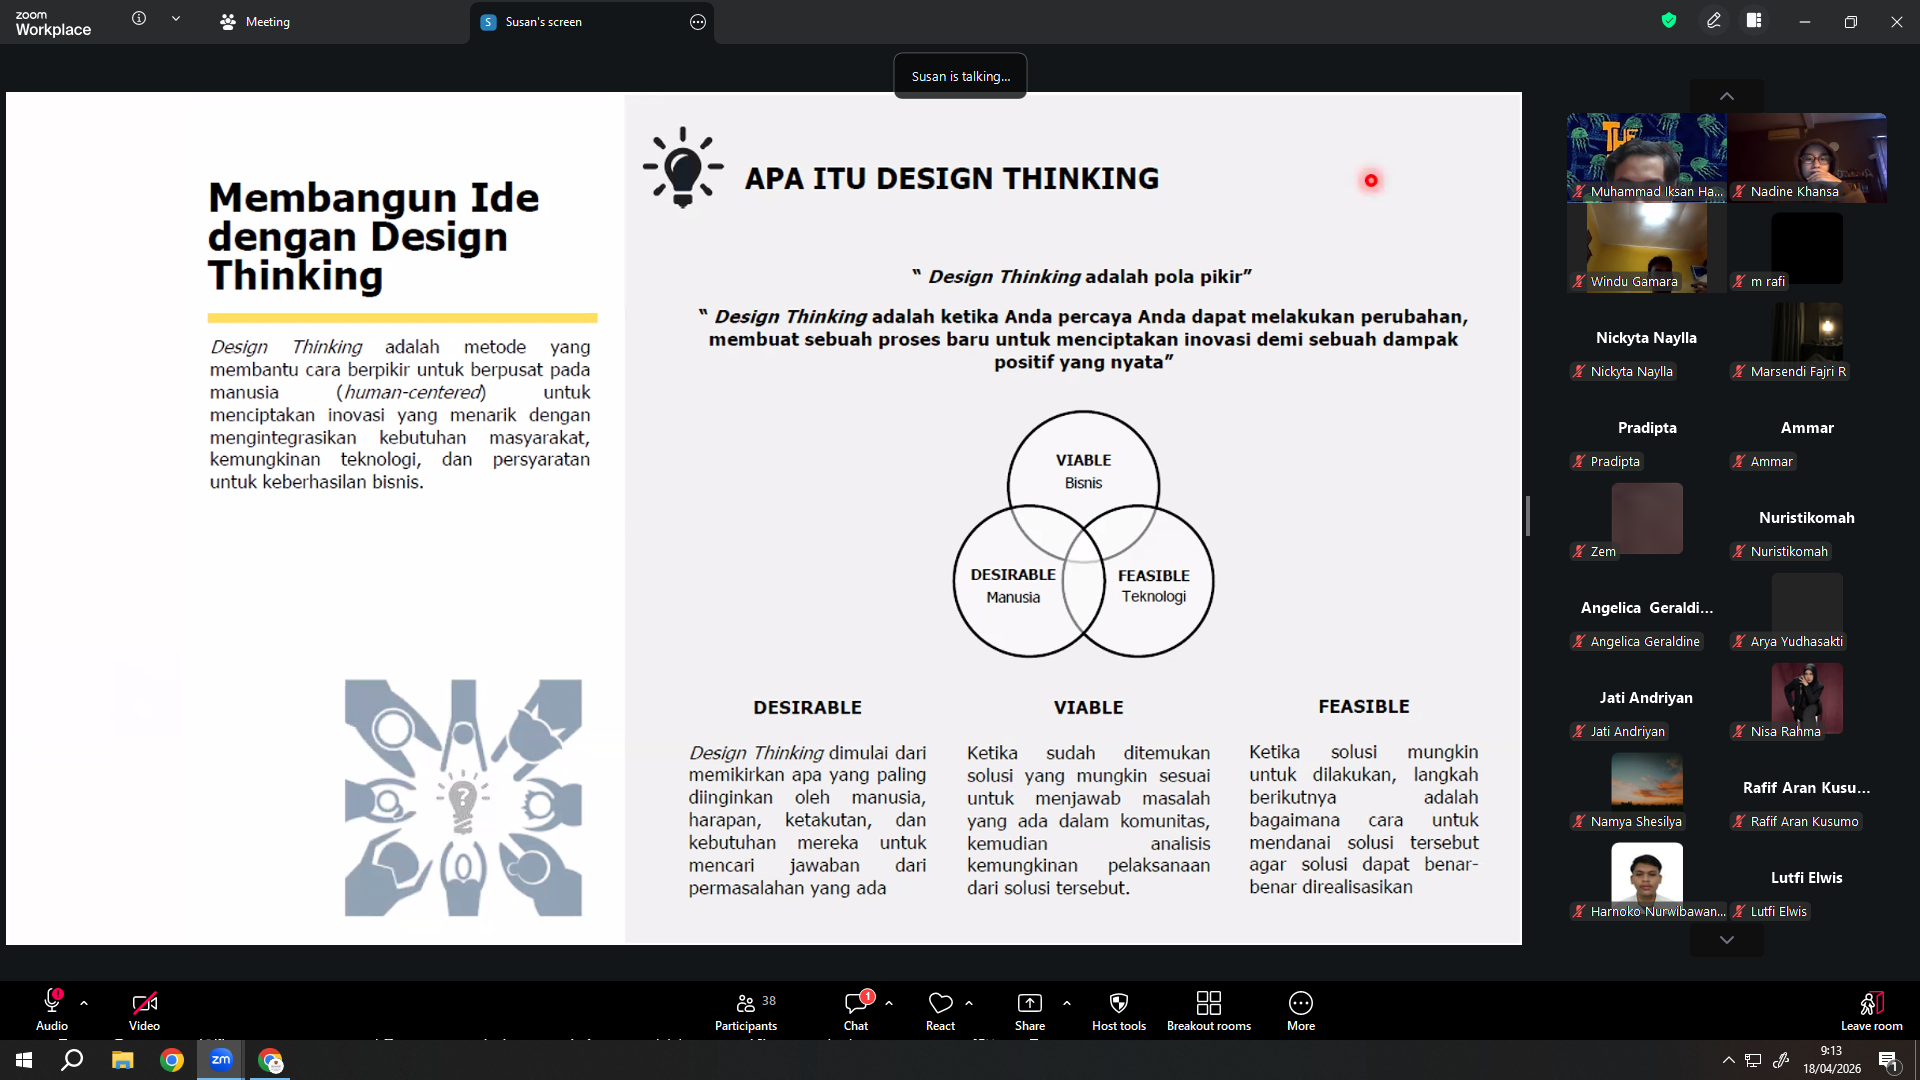This screenshot has height=1080, width=1920.
Task: Click the network tray icon
Action: coord(1753,1060)
